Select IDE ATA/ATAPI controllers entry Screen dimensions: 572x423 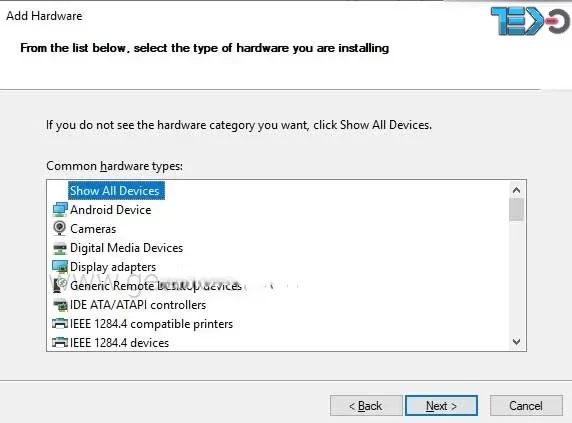point(138,305)
